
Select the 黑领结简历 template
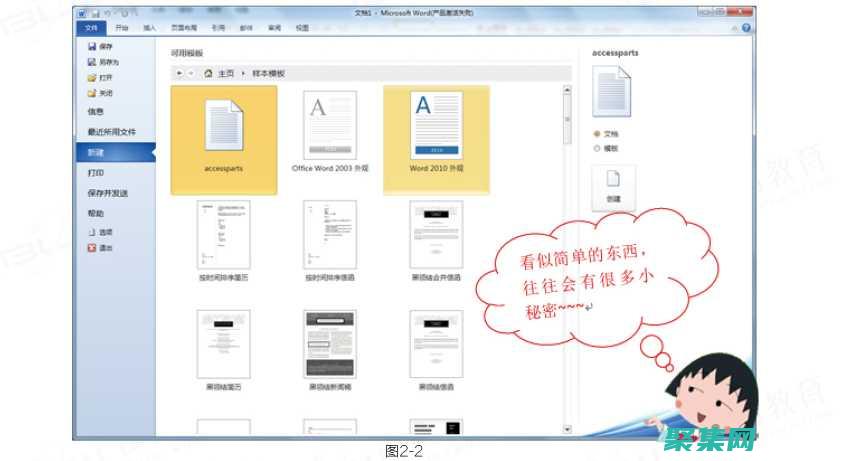[x=224, y=351]
